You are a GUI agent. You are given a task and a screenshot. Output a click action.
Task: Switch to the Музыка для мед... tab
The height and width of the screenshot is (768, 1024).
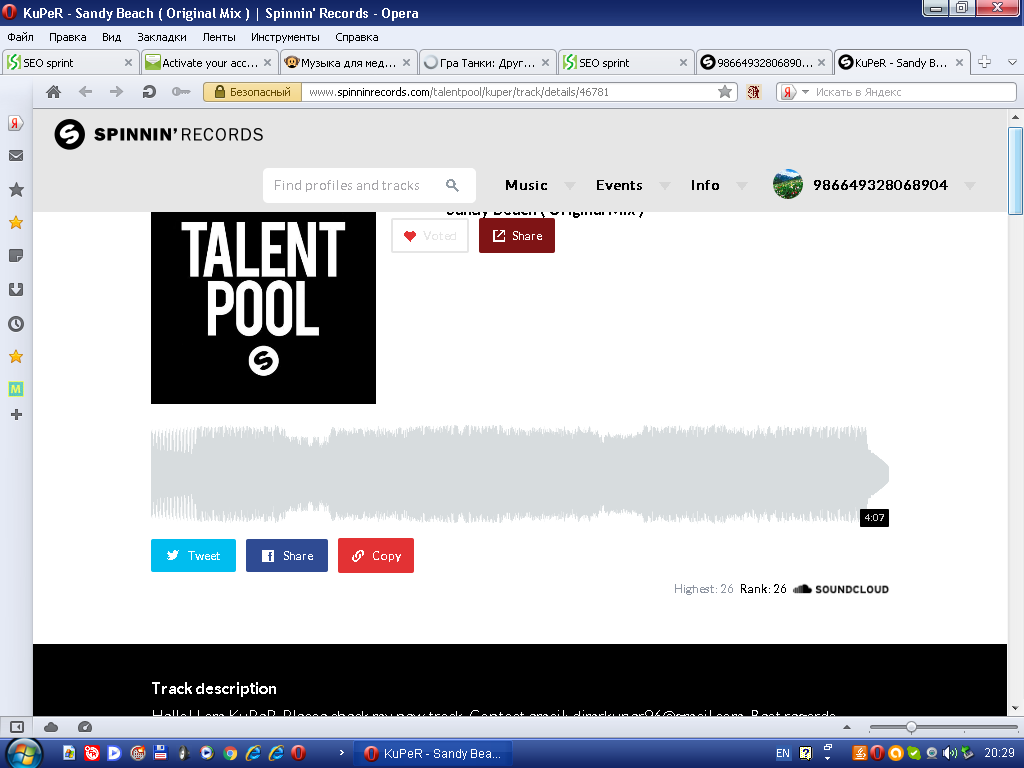point(349,63)
